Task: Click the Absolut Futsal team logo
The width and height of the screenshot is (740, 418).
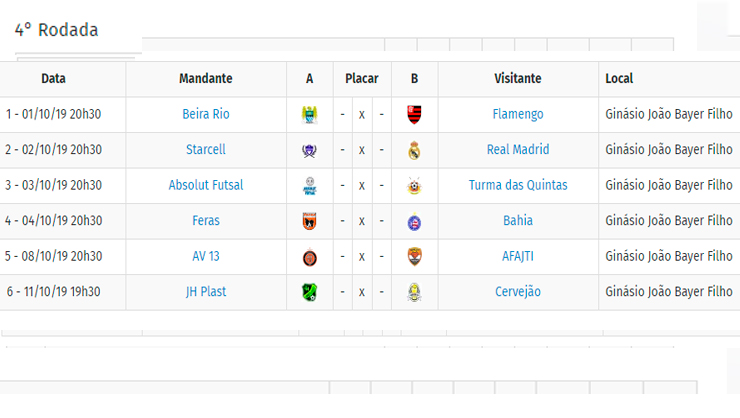Action: coord(310,186)
